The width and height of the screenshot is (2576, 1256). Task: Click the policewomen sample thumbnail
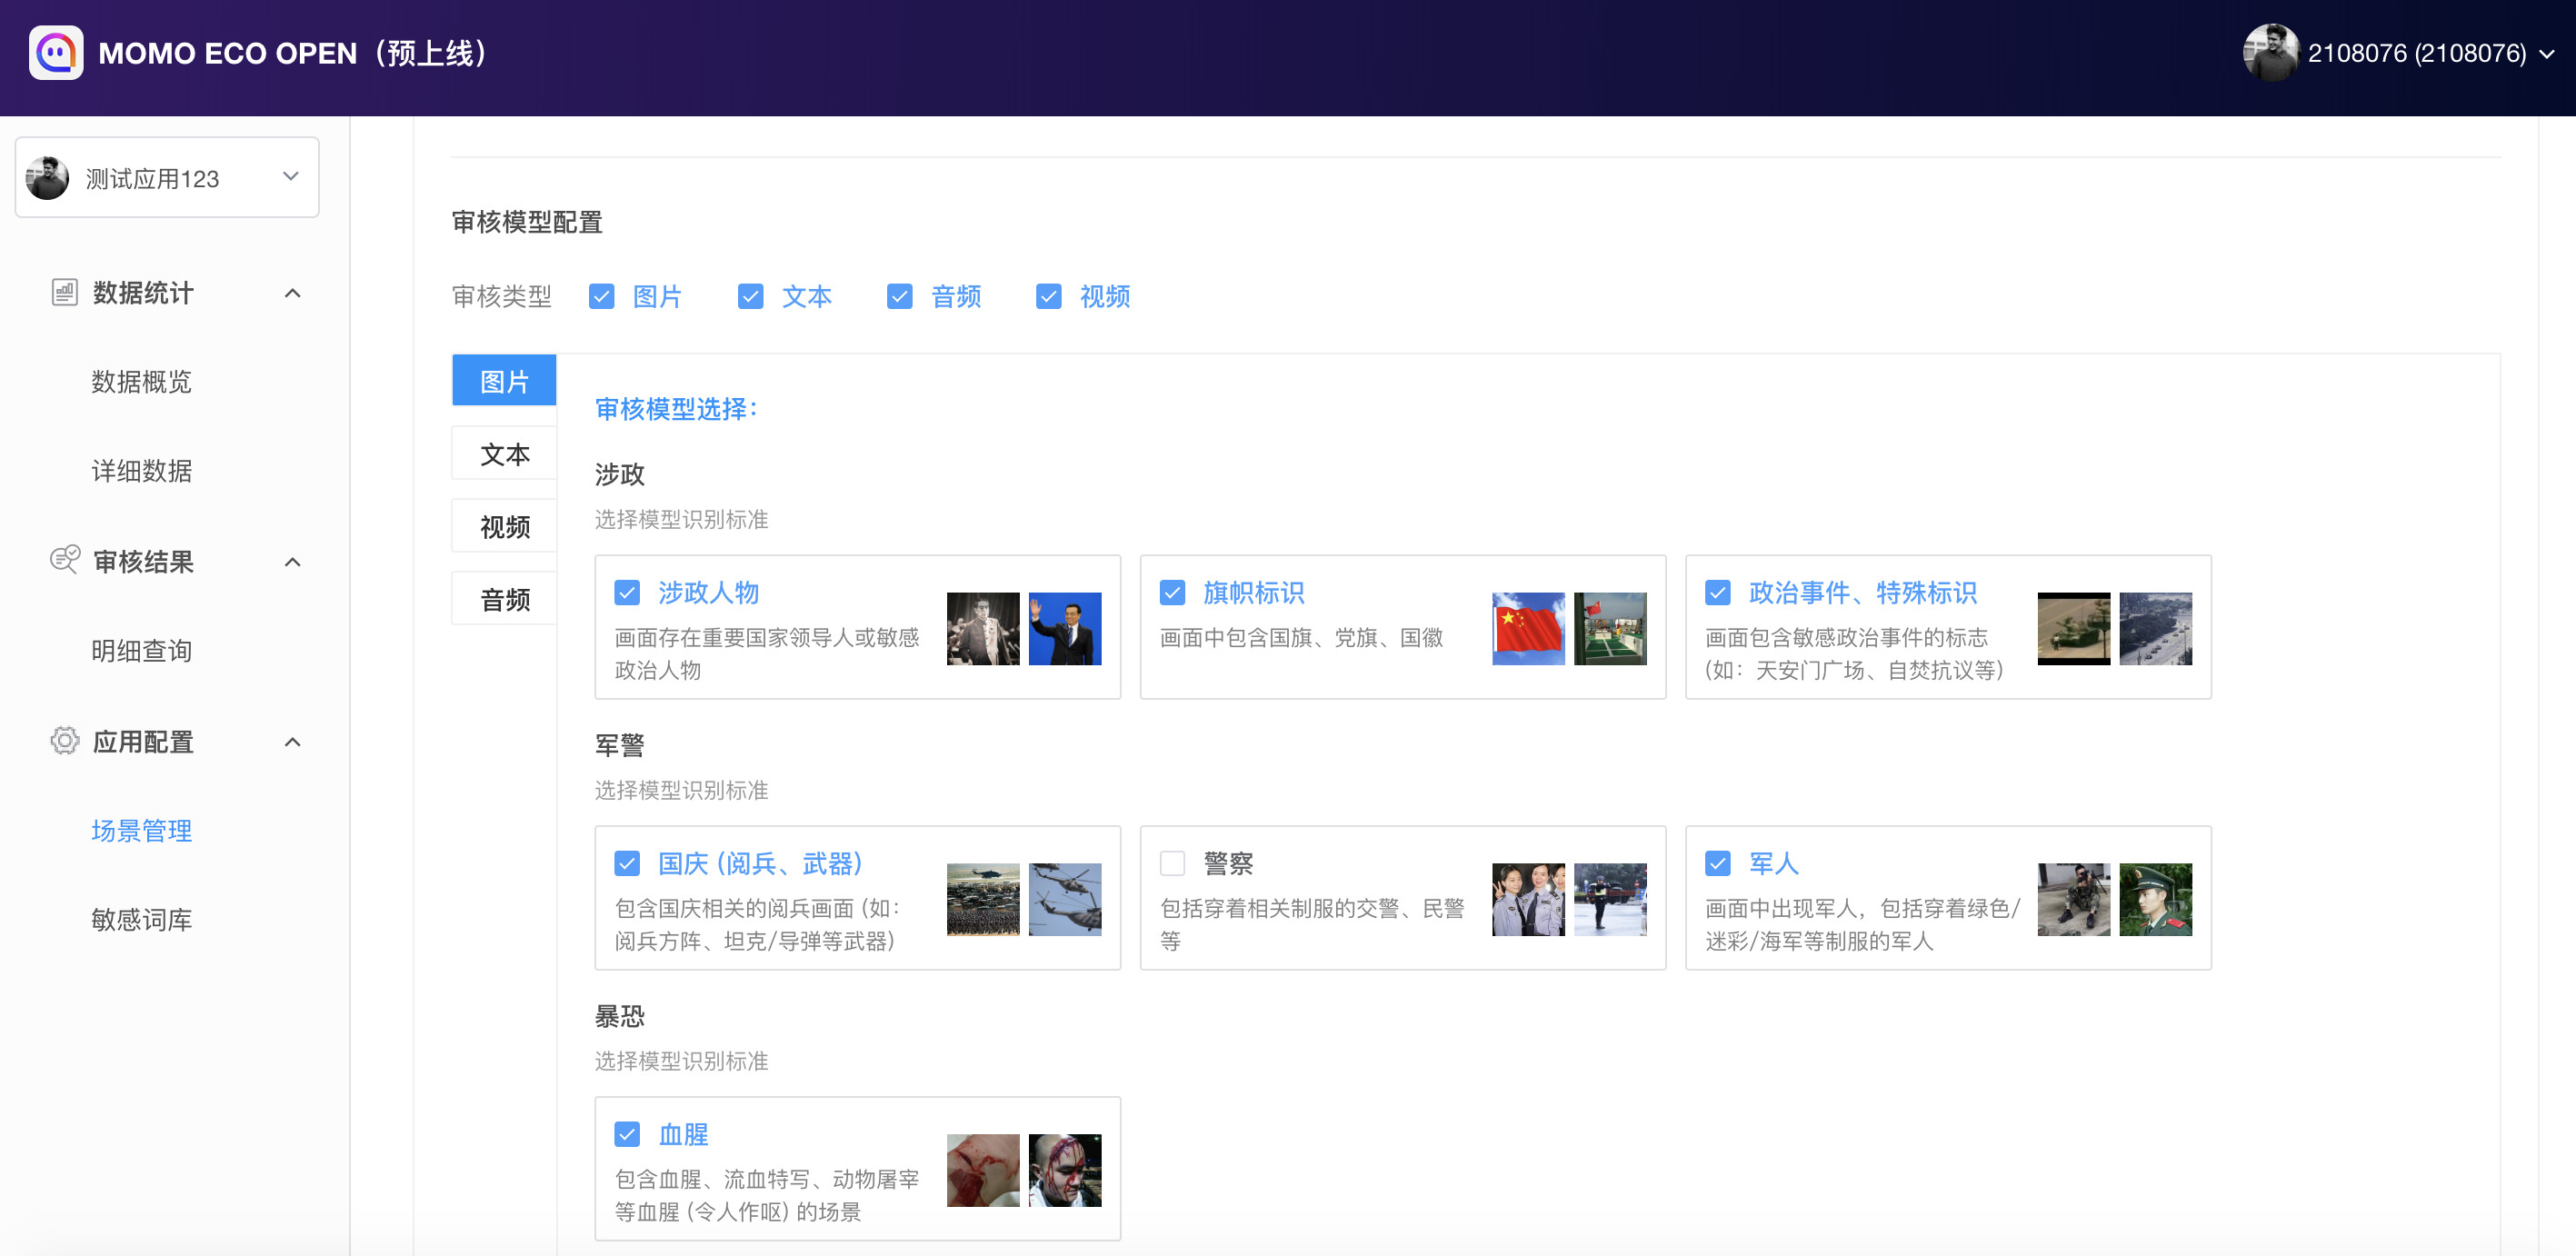(1527, 899)
